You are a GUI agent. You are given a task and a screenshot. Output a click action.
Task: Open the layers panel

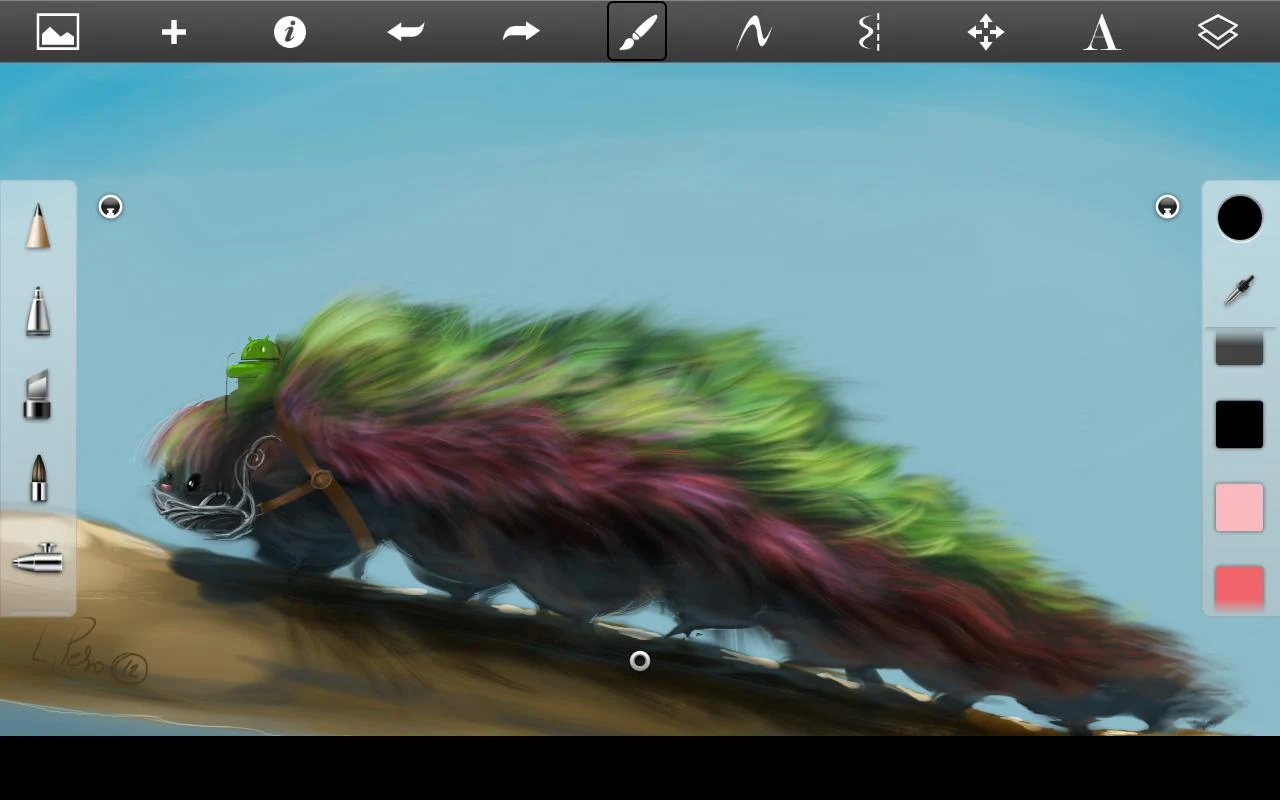(x=1217, y=32)
